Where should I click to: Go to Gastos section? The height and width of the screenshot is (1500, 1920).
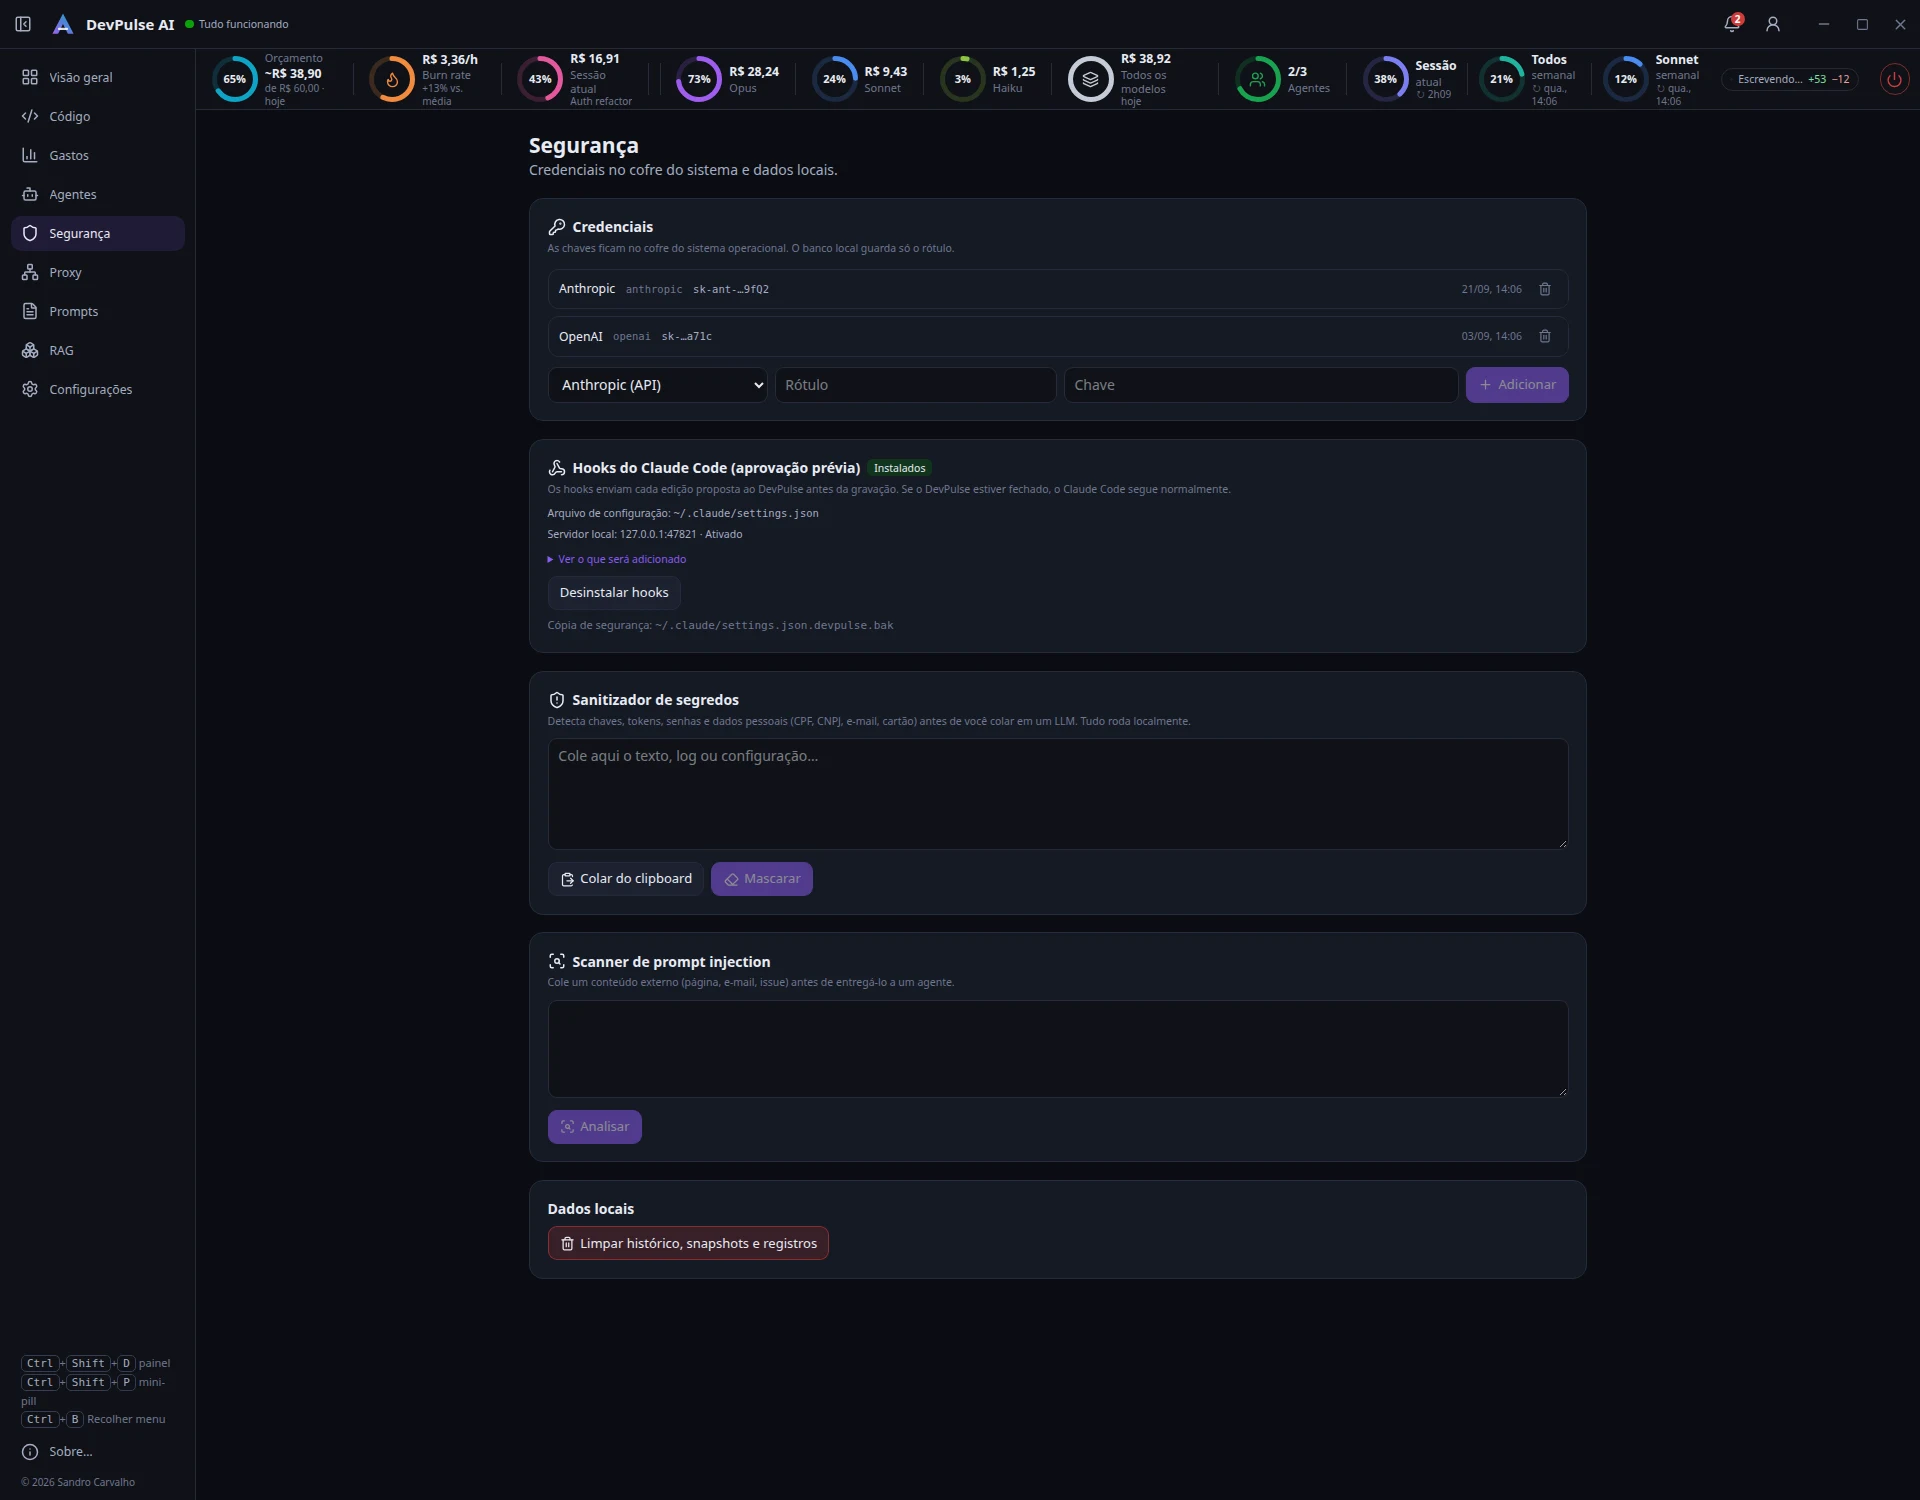(98, 155)
